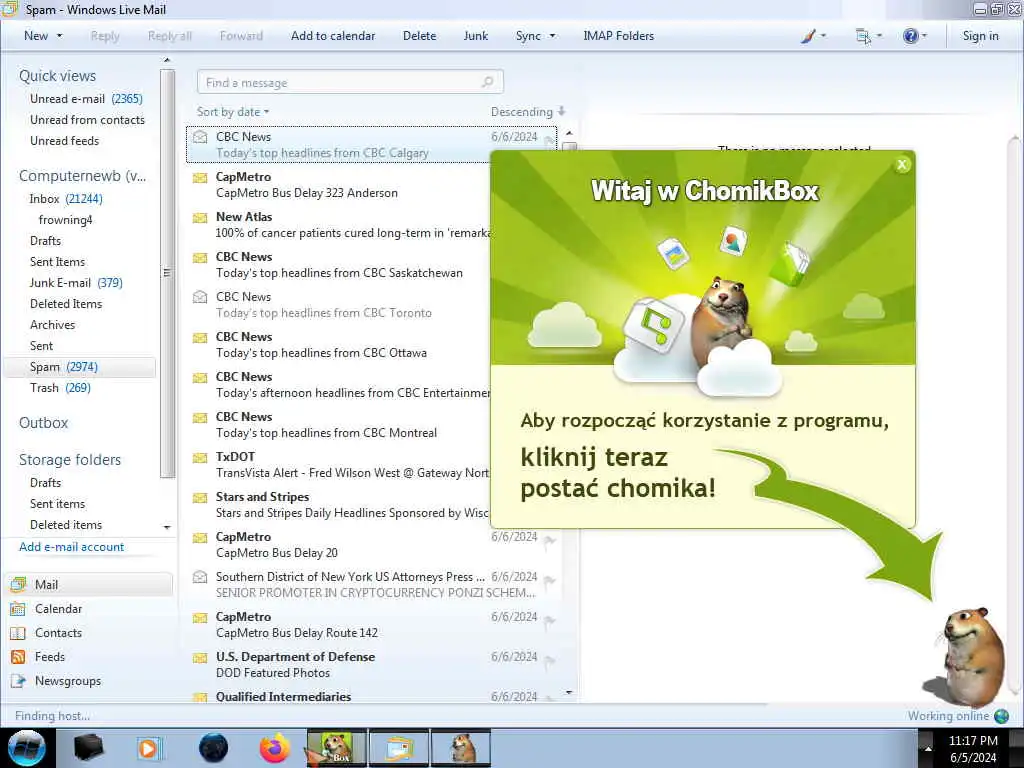Mark message as Junk

click(475, 36)
